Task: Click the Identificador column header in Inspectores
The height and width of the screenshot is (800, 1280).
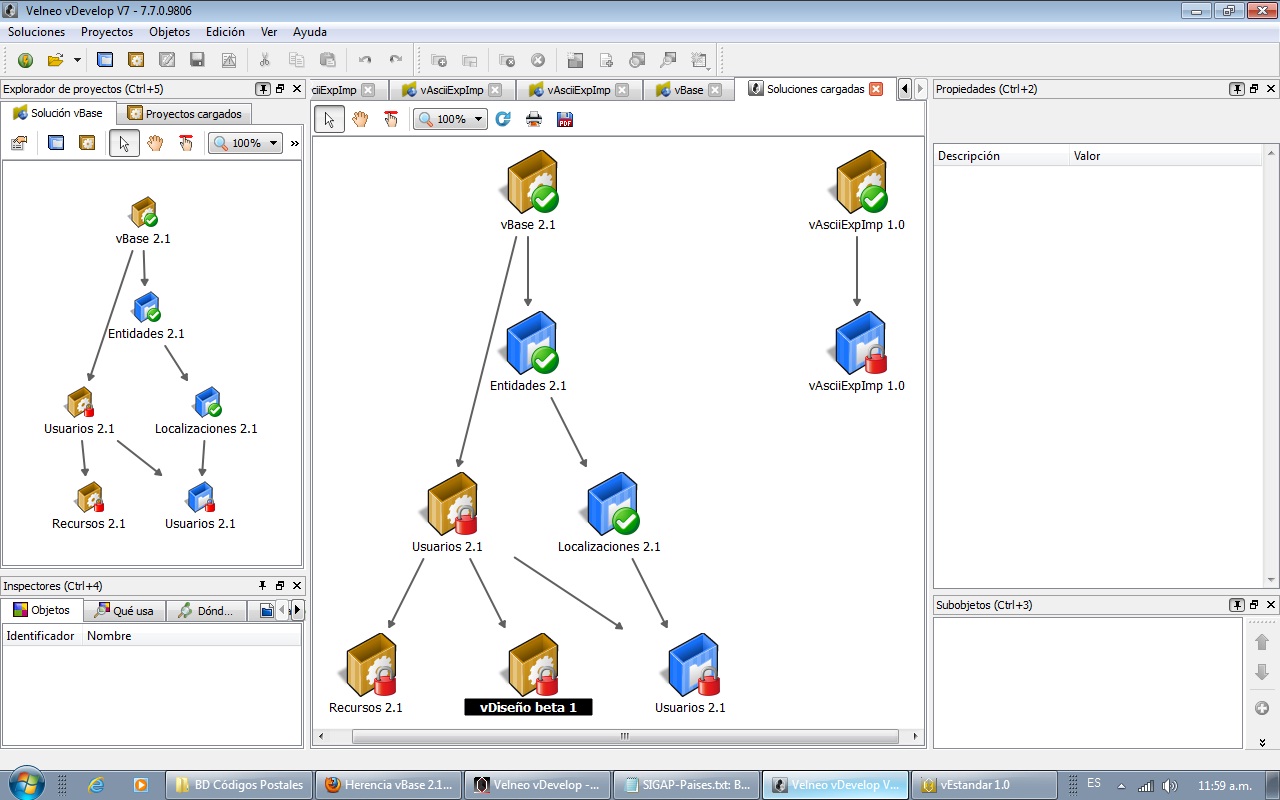Action: [41, 636]
